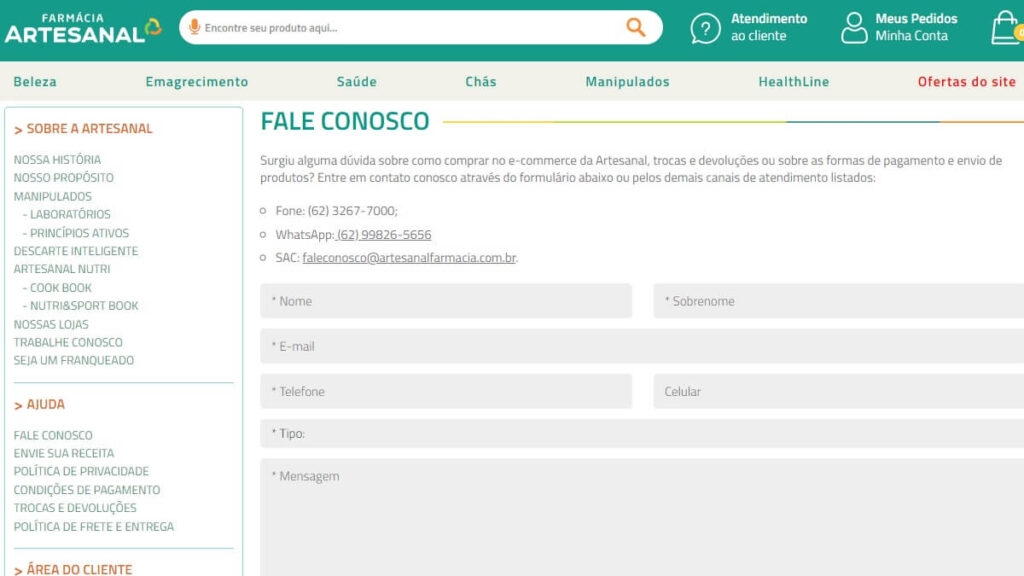Open the Saúde menu
Image resolution: width=1024 pixels, height=576 pixels.
(357, 82)
